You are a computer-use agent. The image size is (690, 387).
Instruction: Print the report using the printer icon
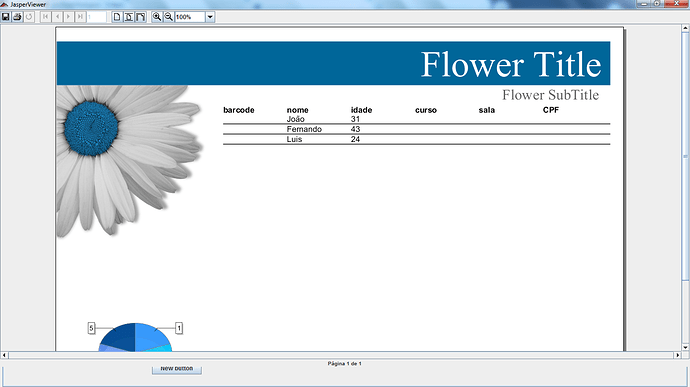click(x=17, y=17)
